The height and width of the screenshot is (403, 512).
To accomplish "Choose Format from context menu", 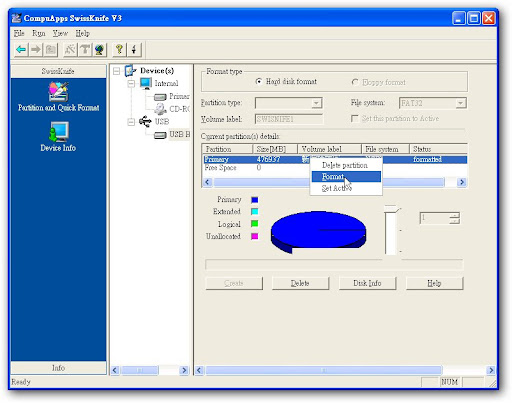I will 346,177.
